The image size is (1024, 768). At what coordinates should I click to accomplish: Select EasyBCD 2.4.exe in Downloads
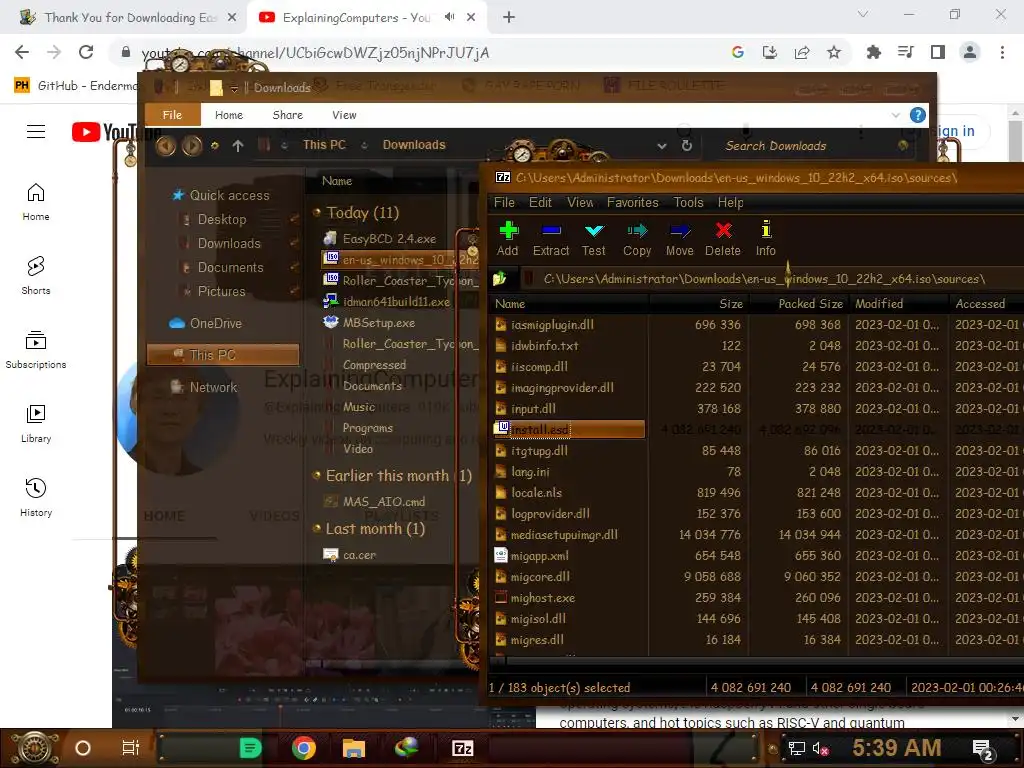389,238
